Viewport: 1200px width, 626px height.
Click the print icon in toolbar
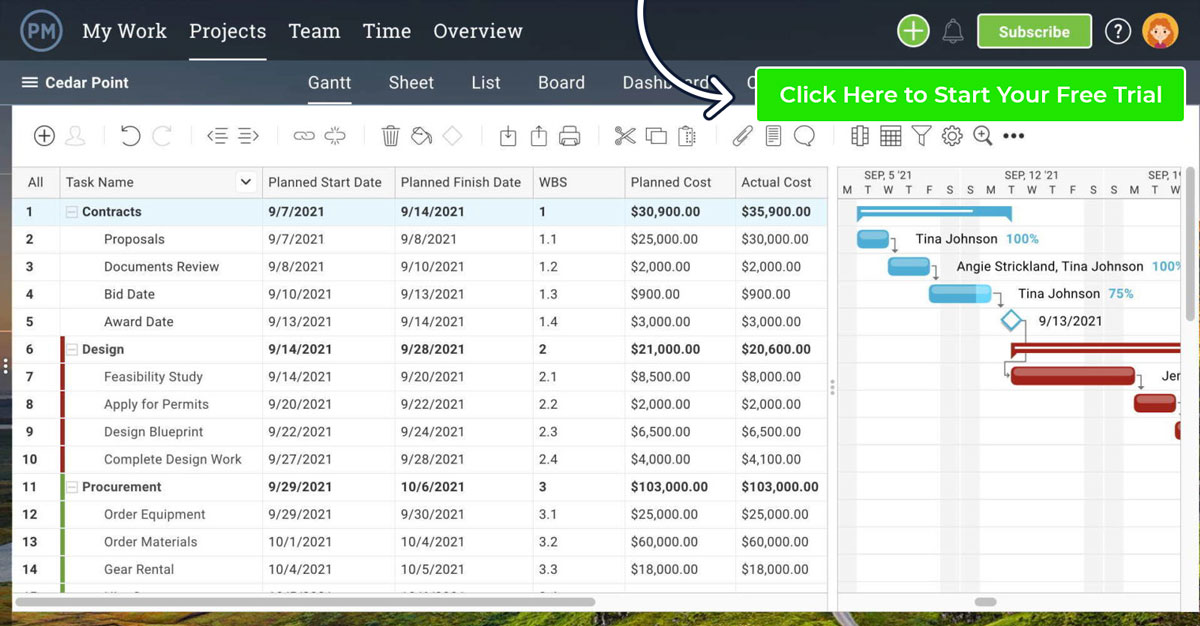click(x=570, y=136)
